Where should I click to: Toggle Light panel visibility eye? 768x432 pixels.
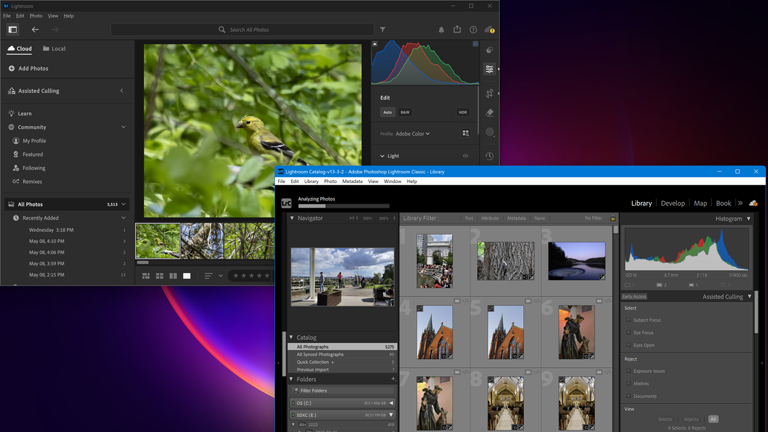point(465,156)
